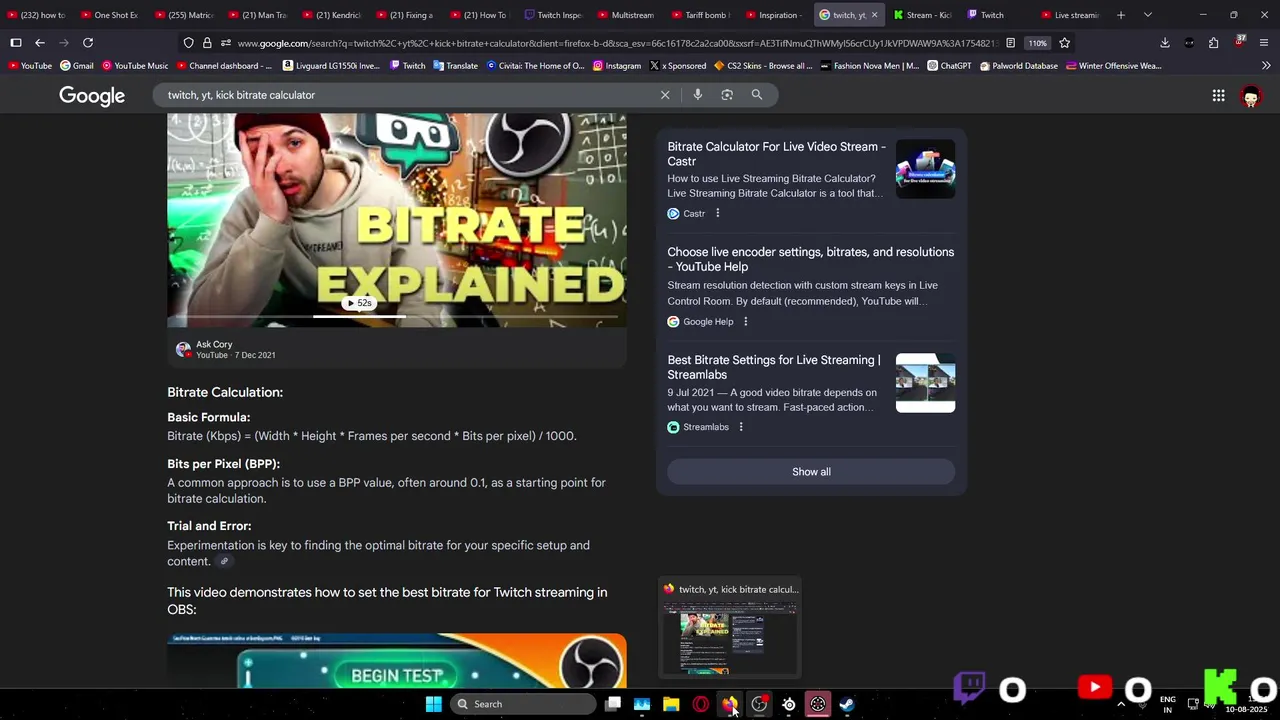Open the Gmail bookmark
The width and height of the screenshot is (1280, 720).
coord(77,66)
